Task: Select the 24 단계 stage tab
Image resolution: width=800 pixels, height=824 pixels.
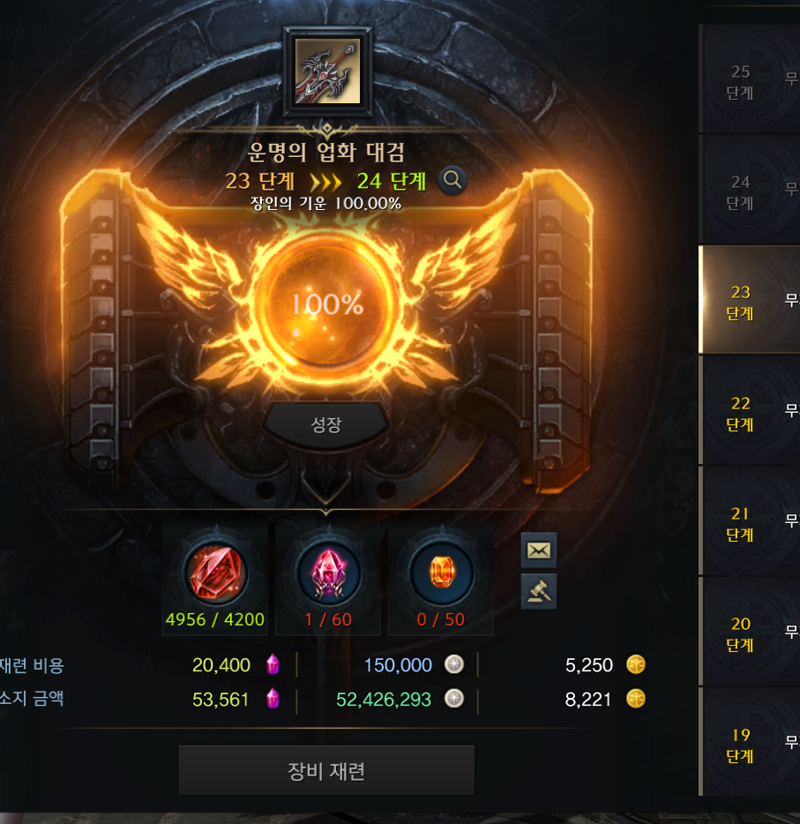Action: point(750,190)
